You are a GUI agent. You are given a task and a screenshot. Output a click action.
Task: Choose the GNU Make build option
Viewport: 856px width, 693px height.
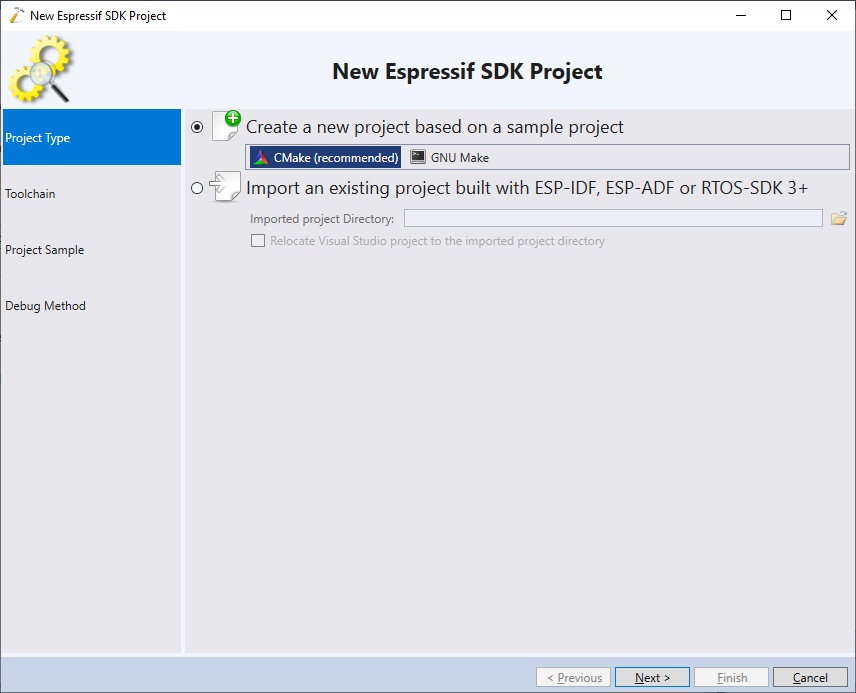coord(450,157)
